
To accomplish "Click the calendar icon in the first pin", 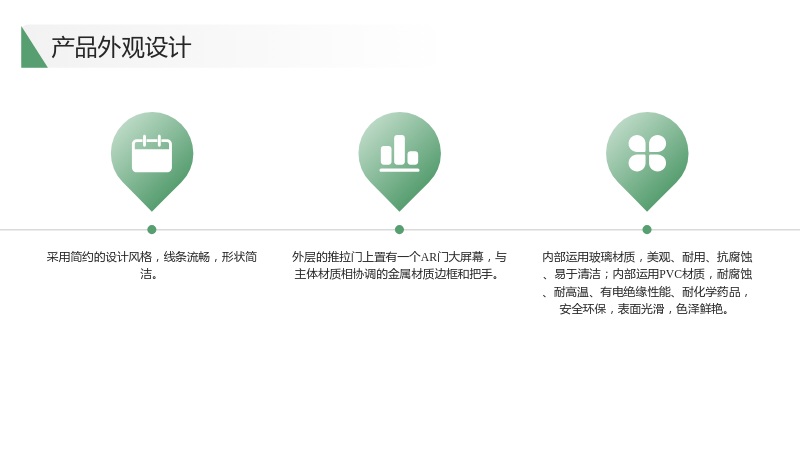I will coord(152,154).
